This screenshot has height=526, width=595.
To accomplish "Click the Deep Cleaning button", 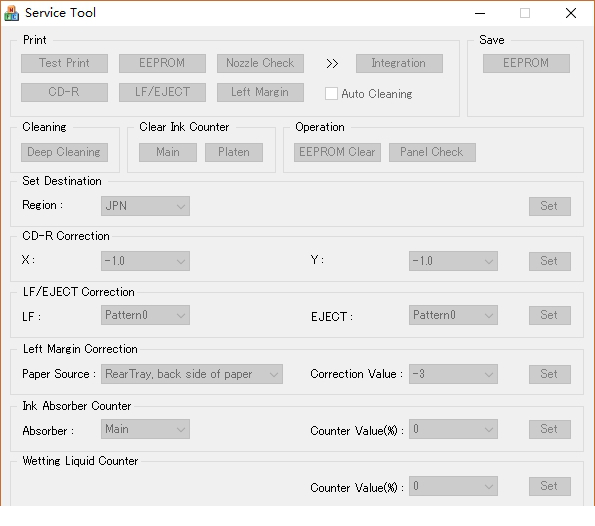I will point(65,152).
